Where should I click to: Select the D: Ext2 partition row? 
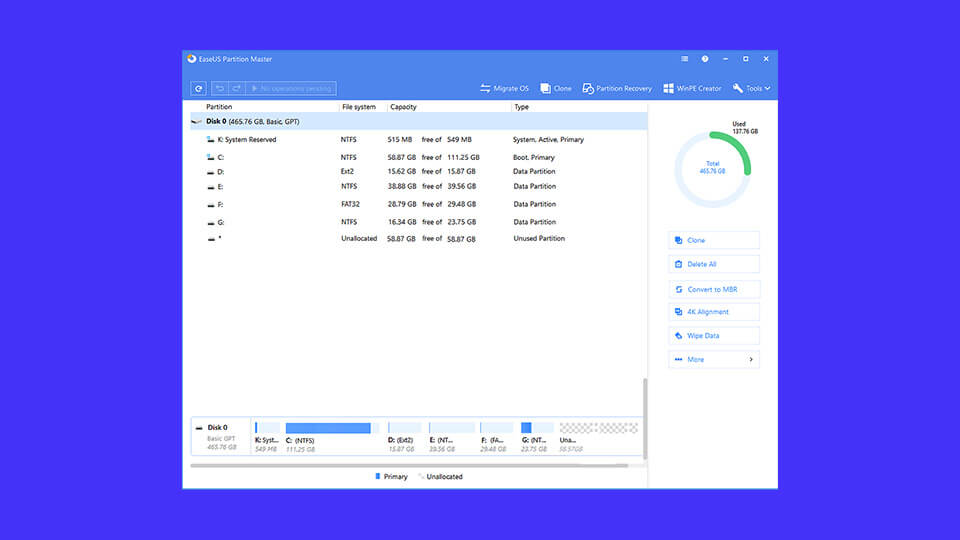tap(419, 171)
